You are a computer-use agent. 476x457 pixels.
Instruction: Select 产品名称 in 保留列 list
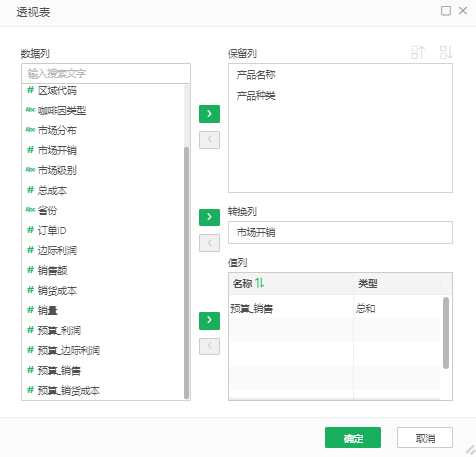point(256,75)
